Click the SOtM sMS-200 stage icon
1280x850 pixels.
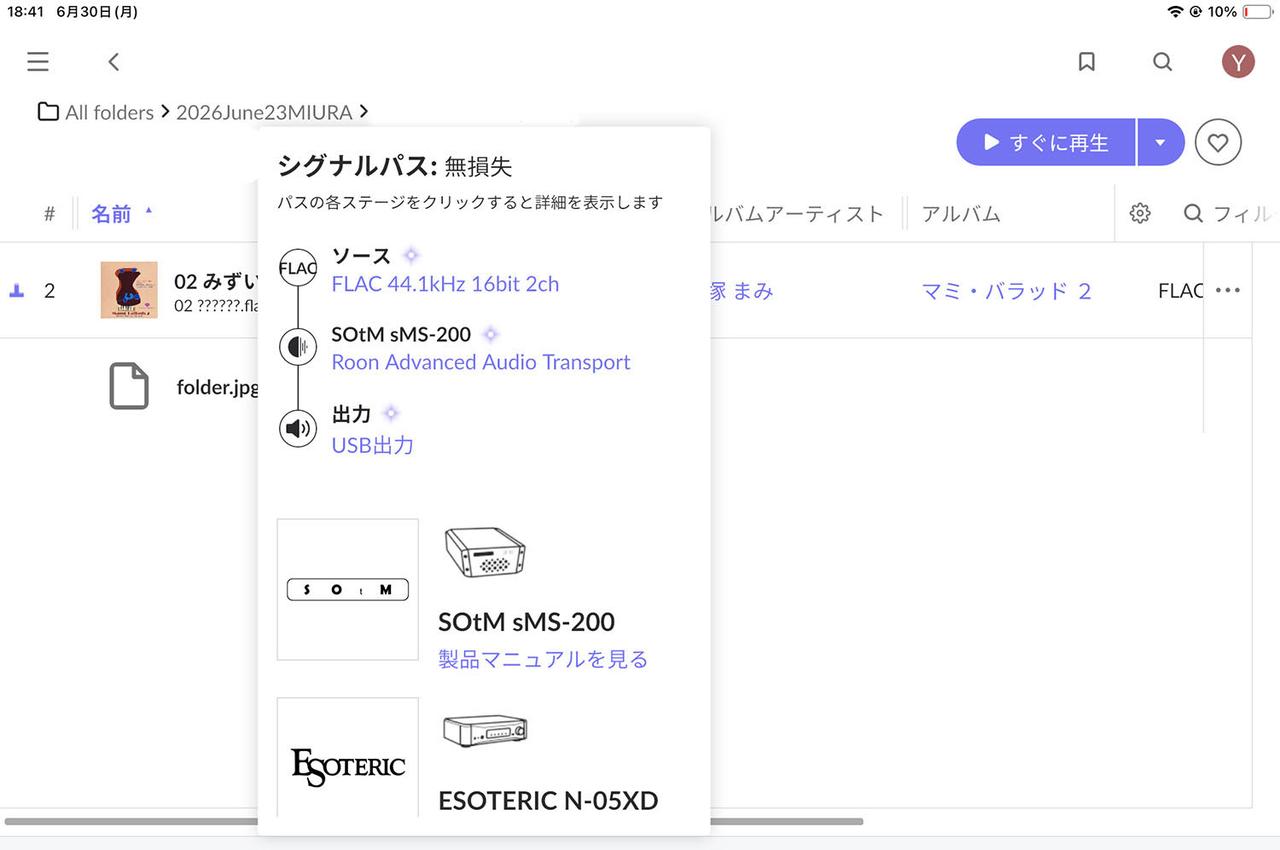298,347
